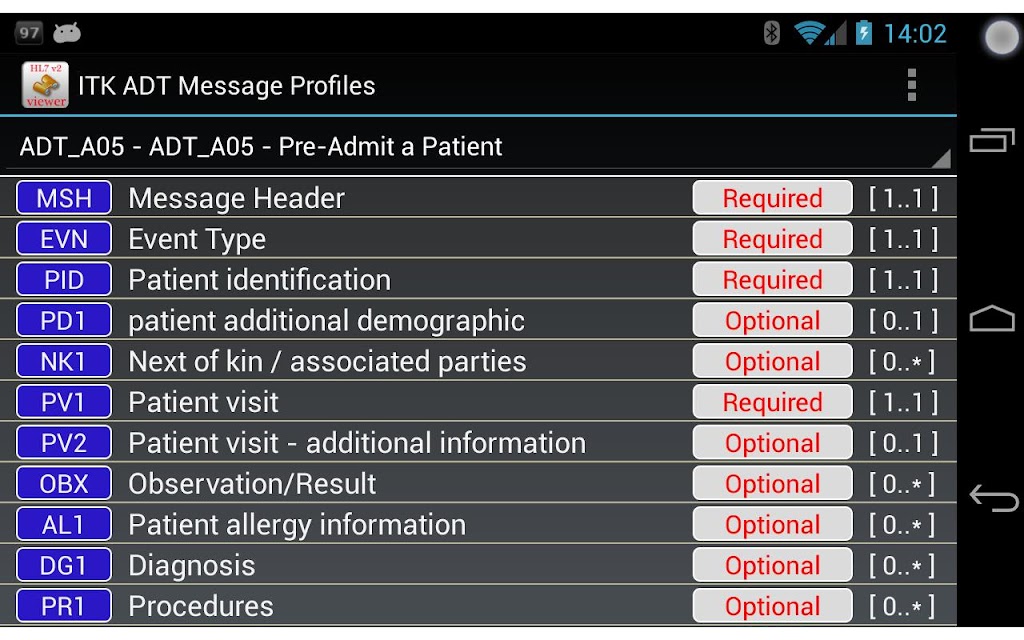1024x640 pixels.
Task: Open the three-dot overflow menu
Action: 911,85
